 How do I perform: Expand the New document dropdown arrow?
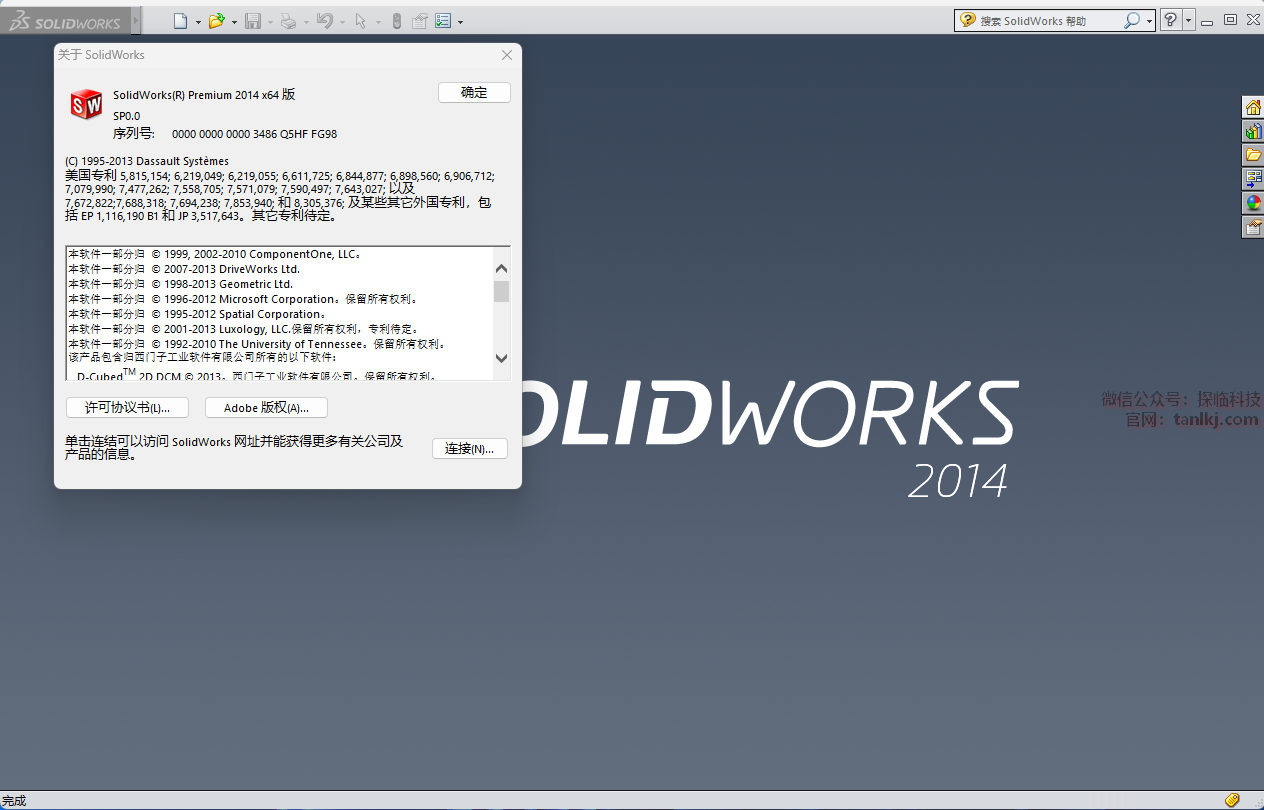[x=198, y=22]
